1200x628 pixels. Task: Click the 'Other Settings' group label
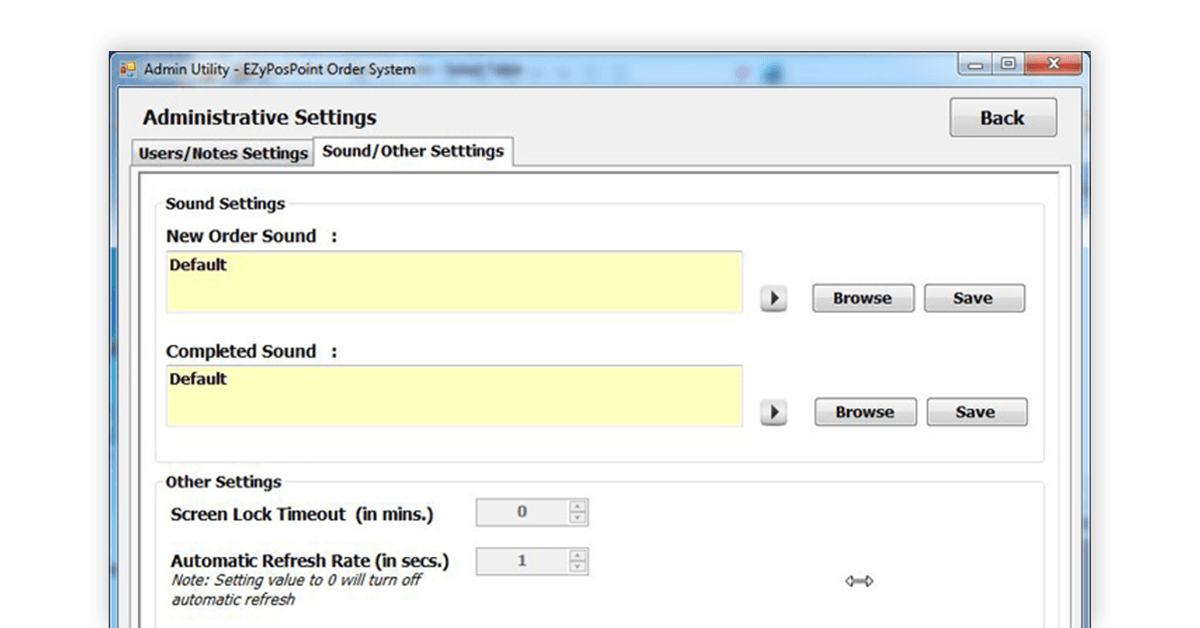pyautogui.click(x=224, y=482)
